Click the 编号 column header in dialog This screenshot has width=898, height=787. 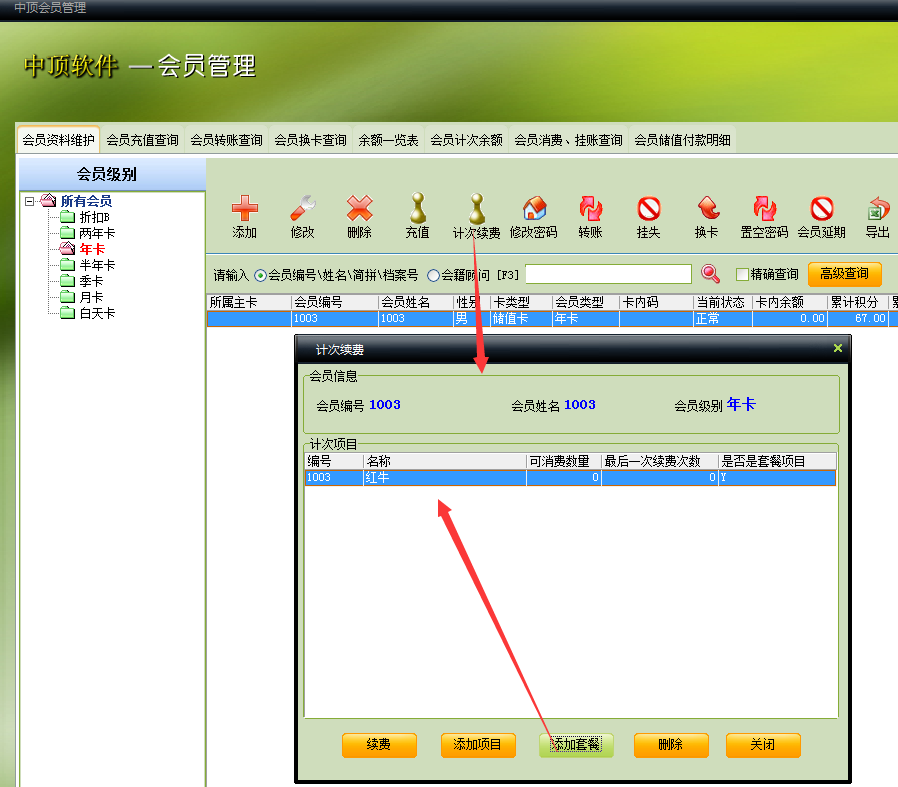point(334,461)
